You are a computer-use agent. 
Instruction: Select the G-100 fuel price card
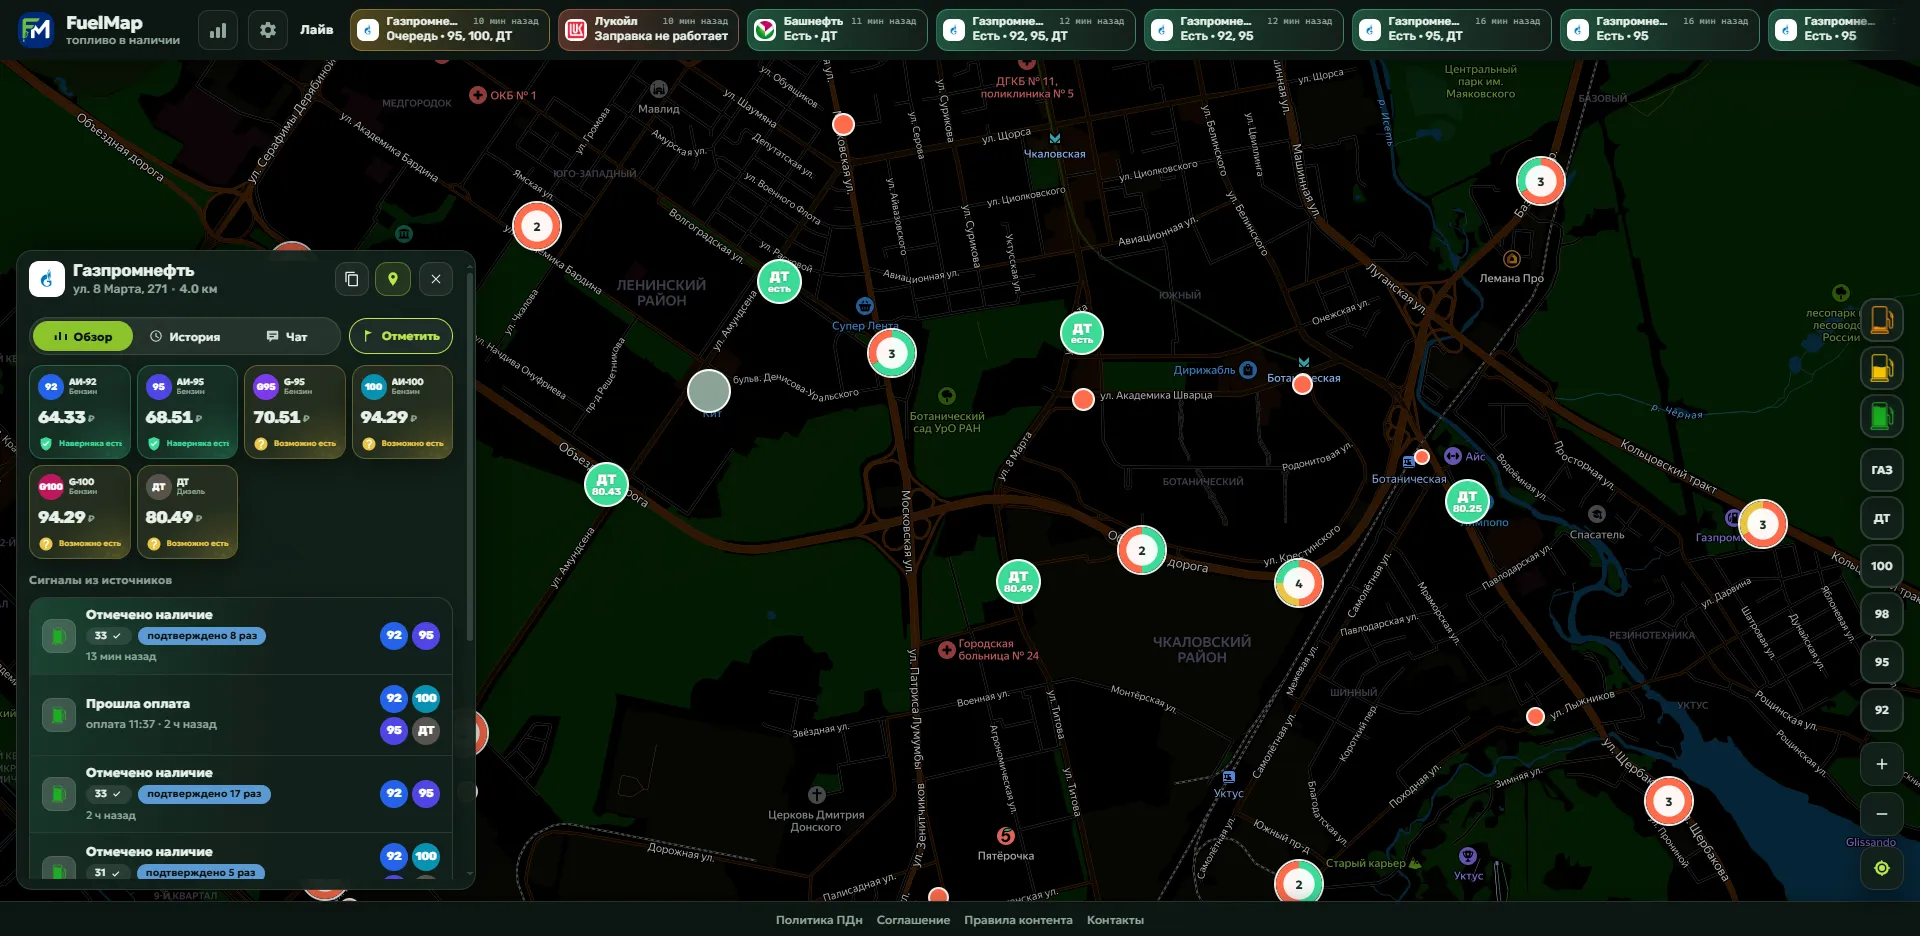tap(80, 512)
